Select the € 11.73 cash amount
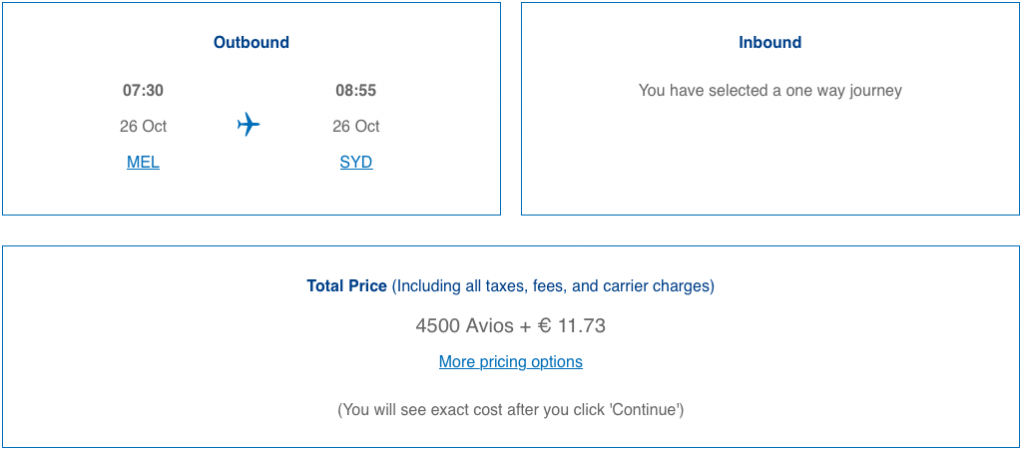The width and height of the screenshot is (1024, 449). pyautogui.click(x=571, y=326)
